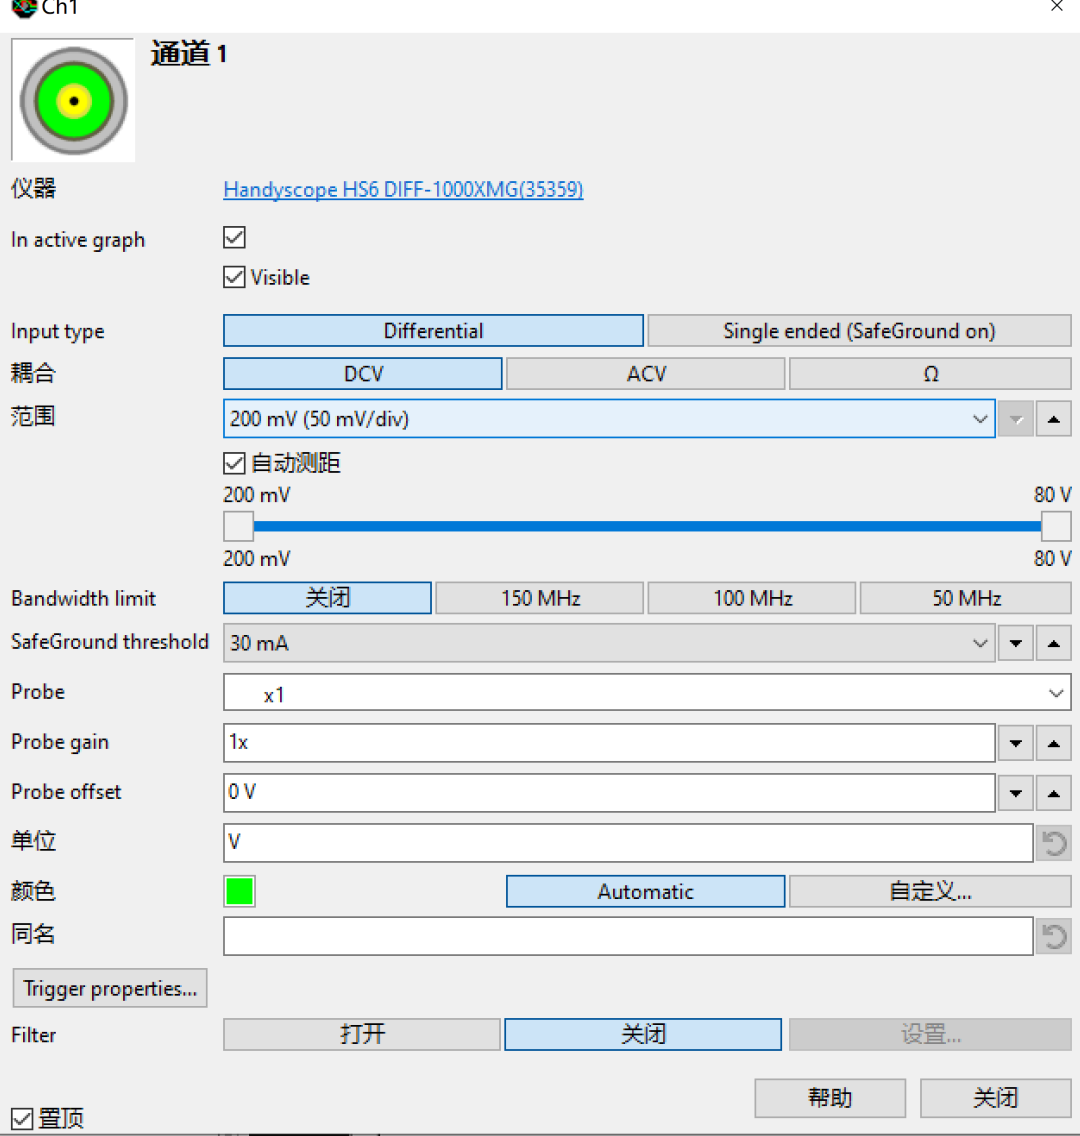Decrease SafeGround threshold with down arrow
1080x1136 pixels.
pos(1016,643)
